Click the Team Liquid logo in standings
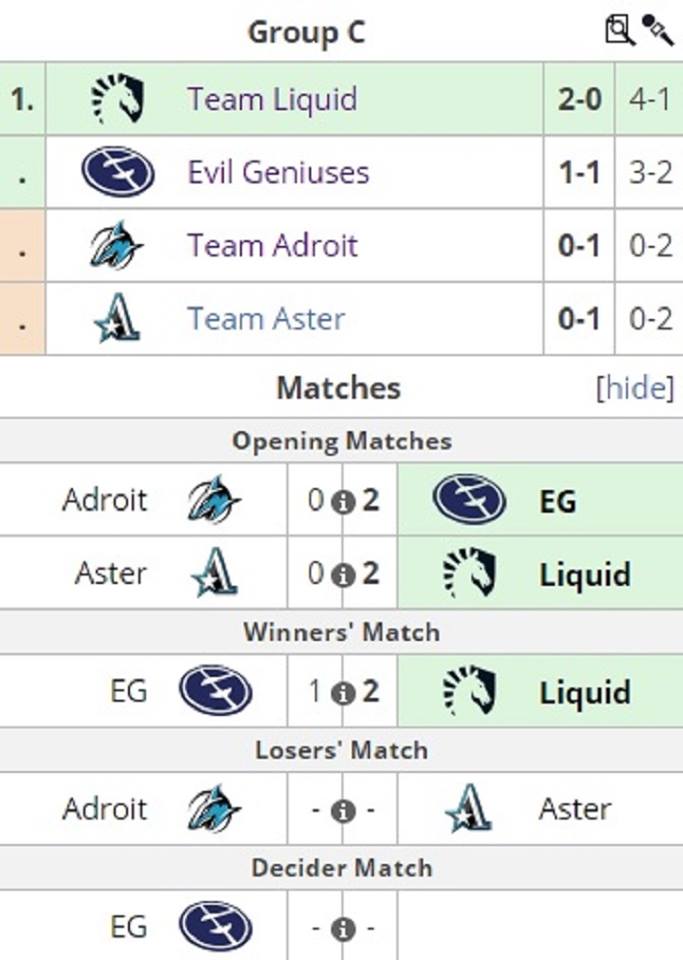 click(117, 98)
